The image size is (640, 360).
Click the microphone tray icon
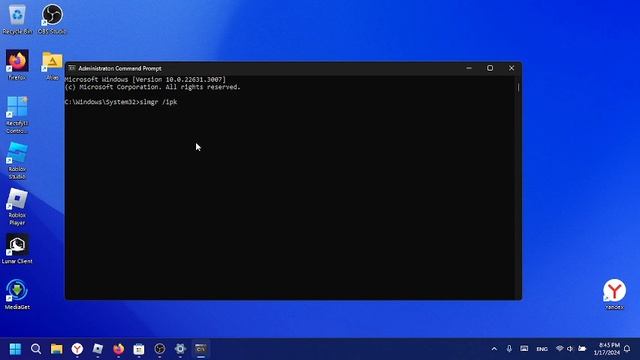[x=509, y=349]
